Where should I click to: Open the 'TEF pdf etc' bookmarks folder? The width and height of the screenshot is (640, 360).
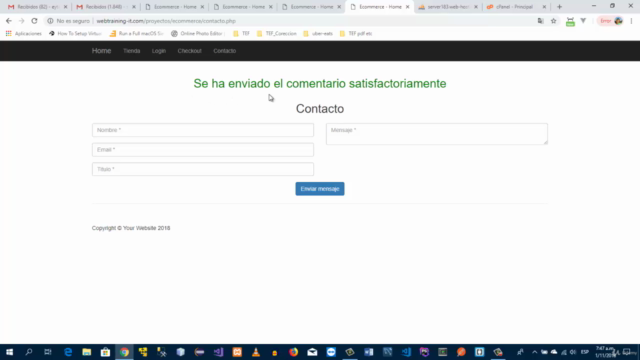pyautogui.click(x=356, y=33)
